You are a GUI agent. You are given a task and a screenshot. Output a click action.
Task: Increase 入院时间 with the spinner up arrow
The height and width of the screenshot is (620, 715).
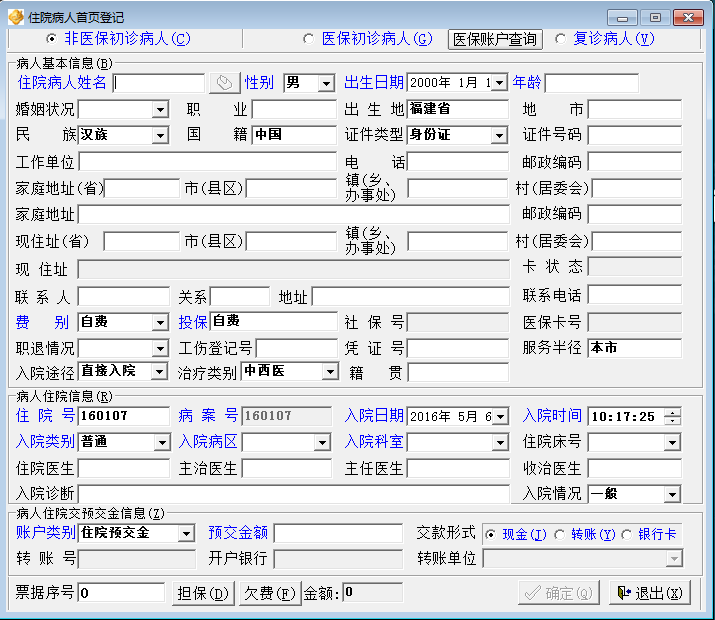(673, 413)
